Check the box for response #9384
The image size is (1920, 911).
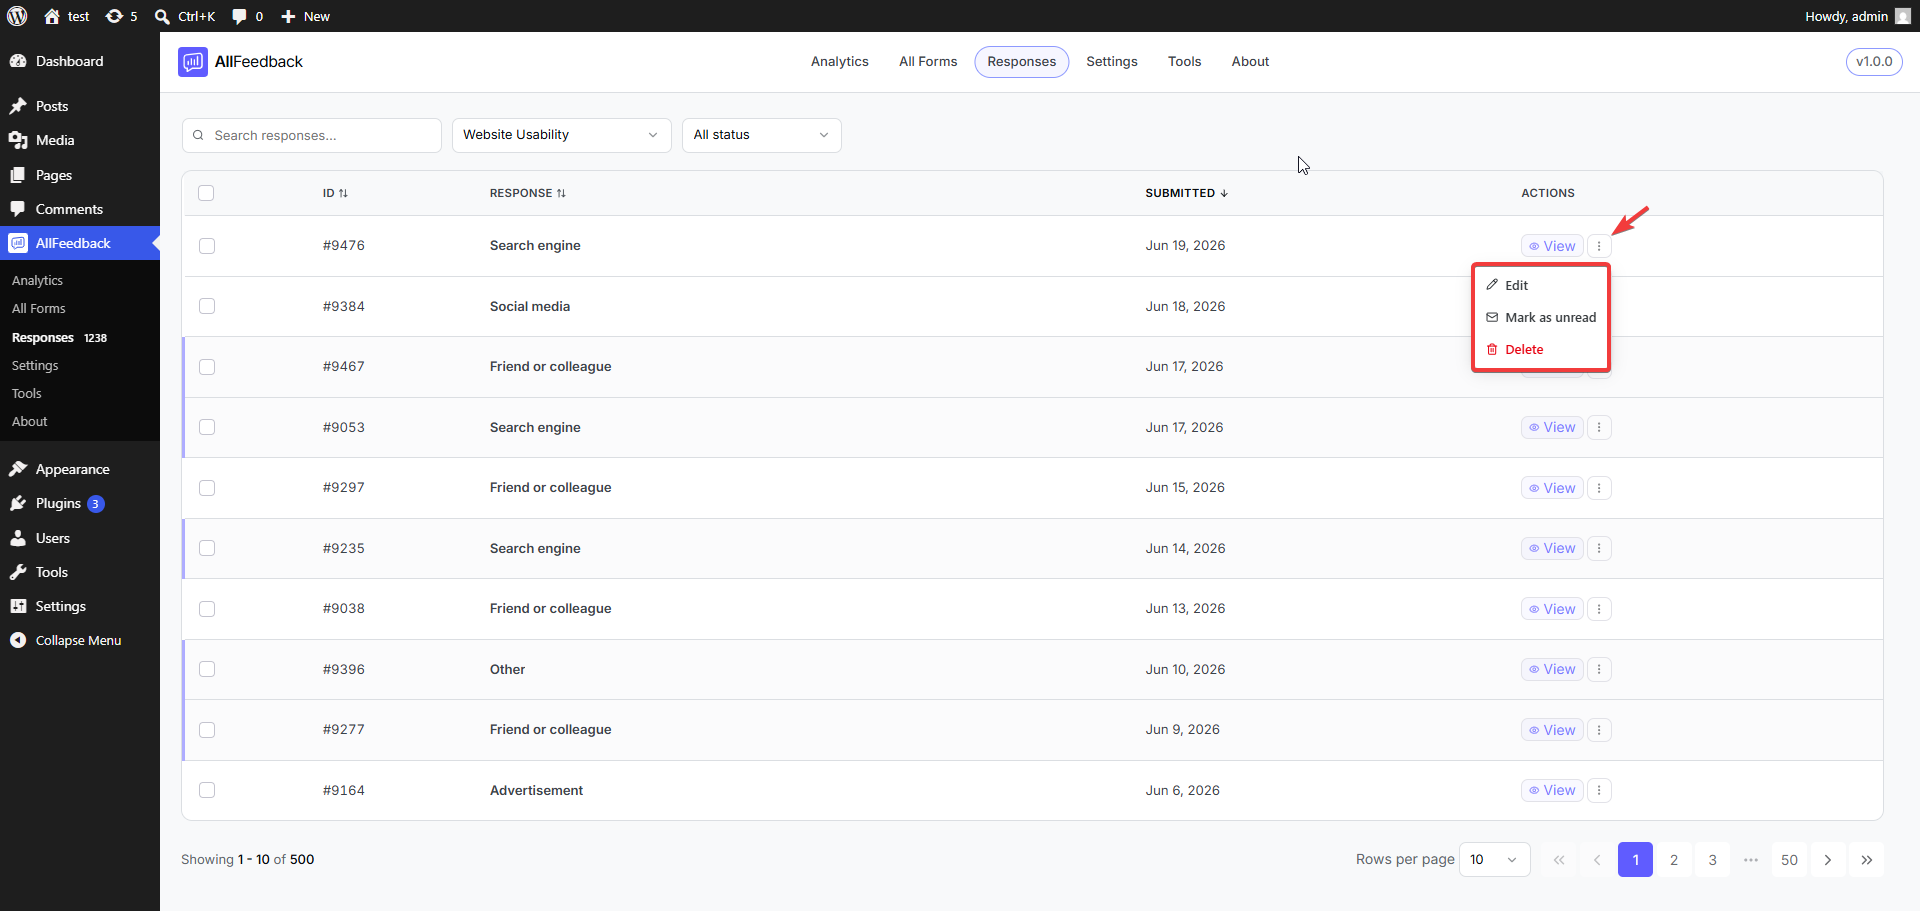[207, 306]
